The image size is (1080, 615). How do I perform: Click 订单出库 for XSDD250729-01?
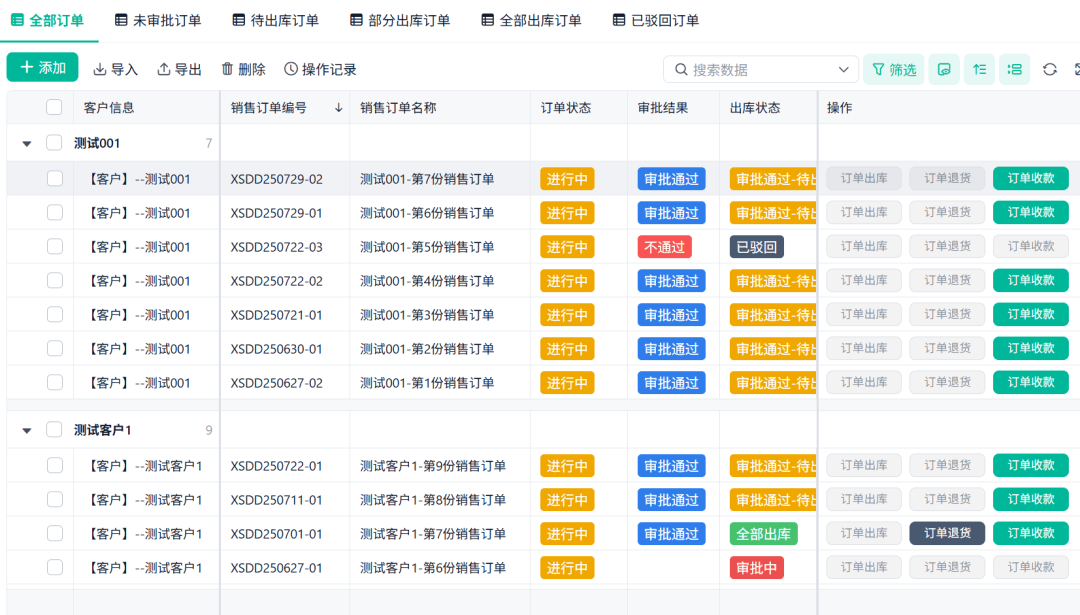[x=864, y=212]
